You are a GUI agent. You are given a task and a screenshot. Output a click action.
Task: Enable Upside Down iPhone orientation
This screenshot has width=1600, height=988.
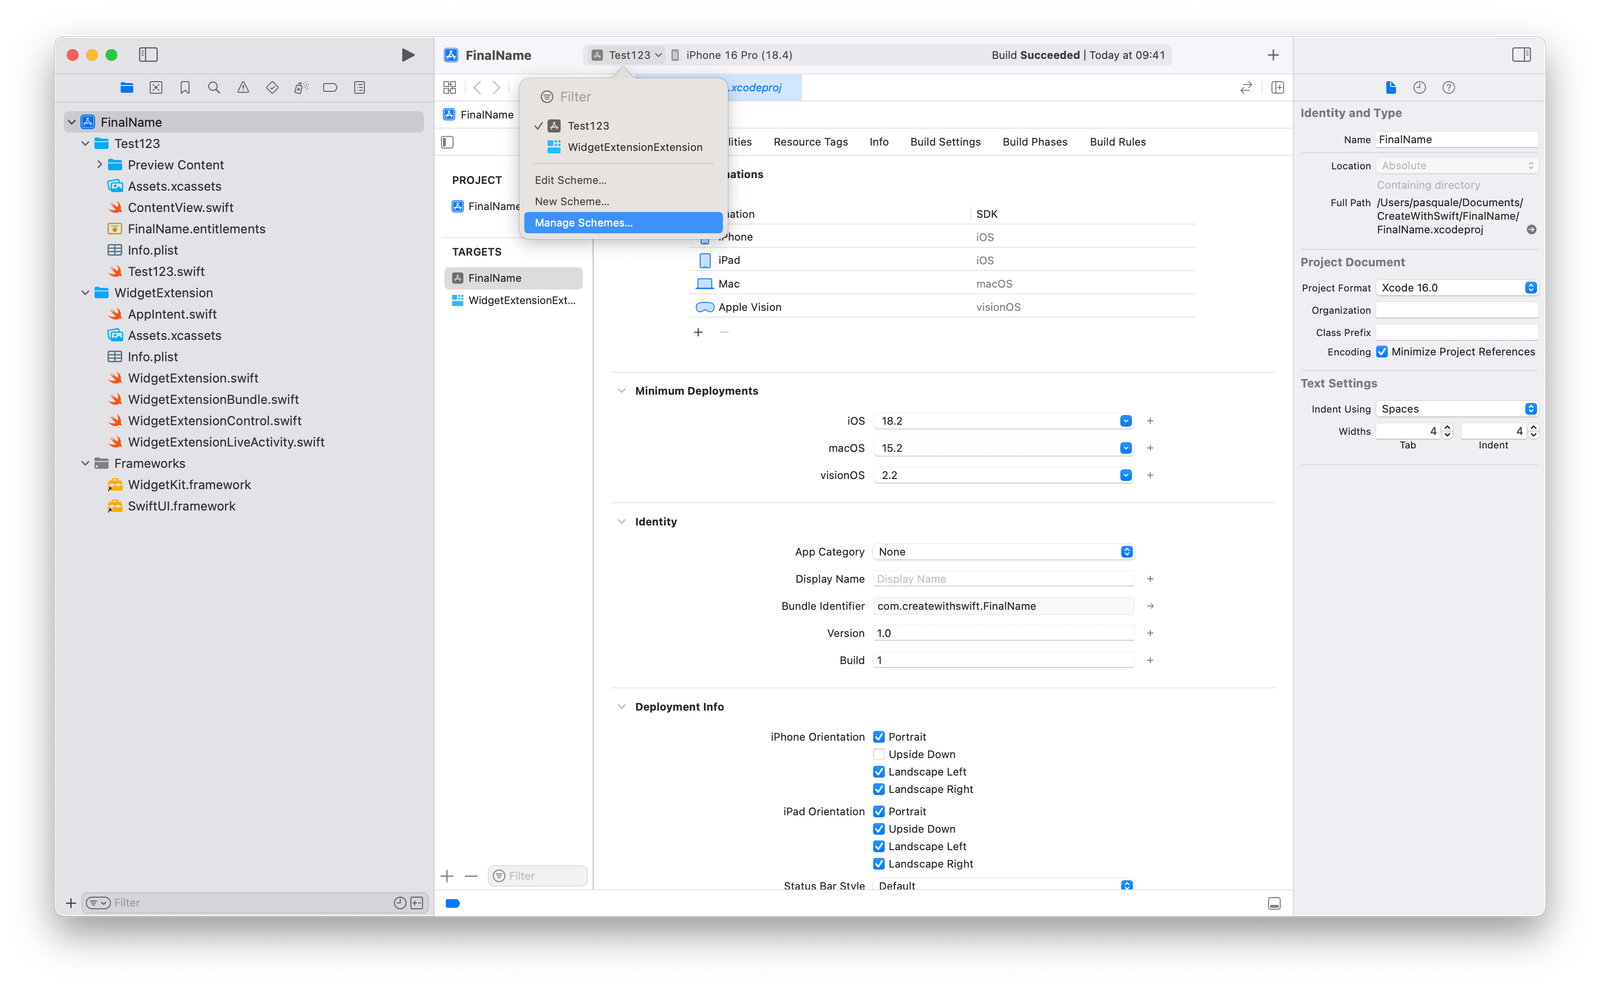(x=879, y=754)
